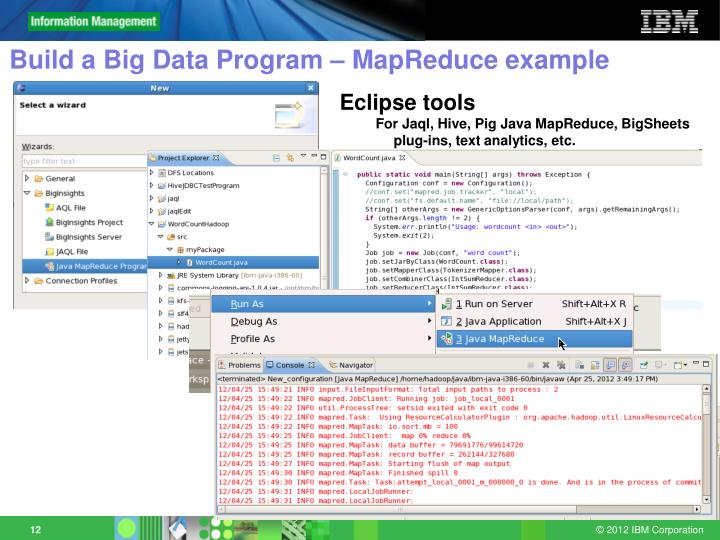Click Java MapReduce icon in Run As submenu
Viewport: 720px width, 540px height.
(446, 339)
